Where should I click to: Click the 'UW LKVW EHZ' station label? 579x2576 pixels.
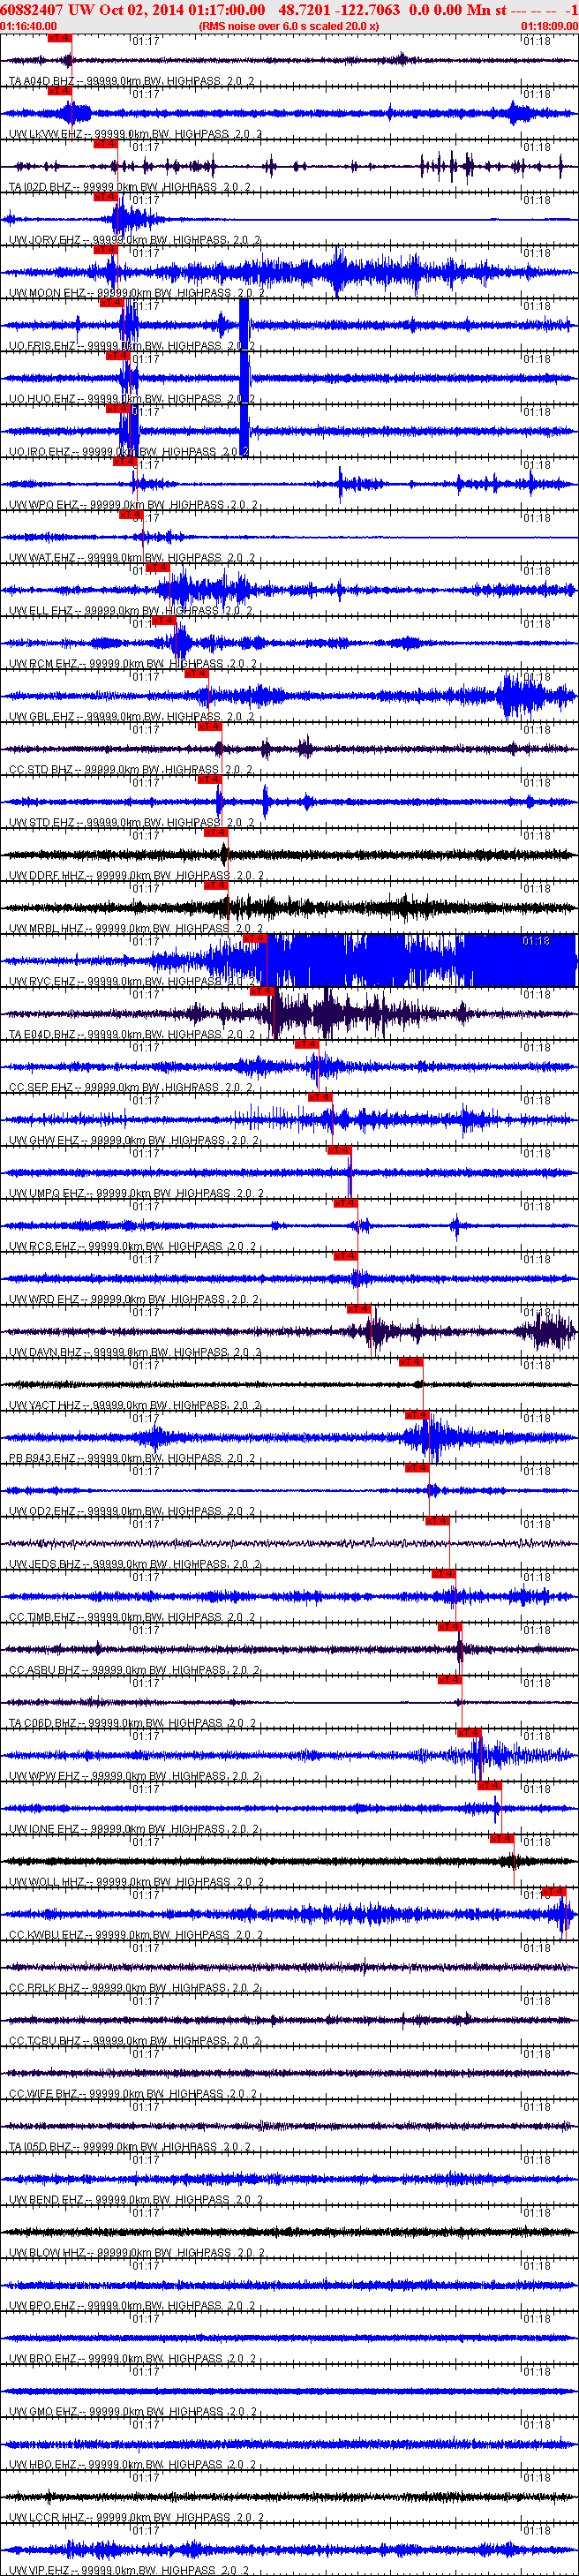pos(46,134)
